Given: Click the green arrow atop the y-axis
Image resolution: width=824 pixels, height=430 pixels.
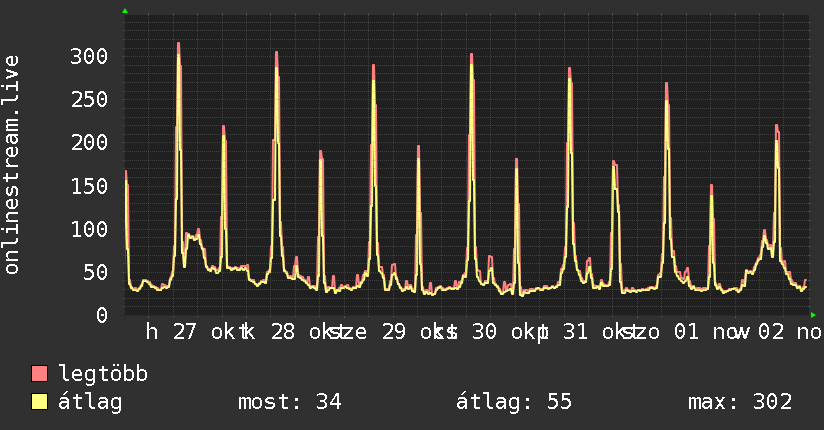Looking at the screenshot, I should click(x=125, y=11).
